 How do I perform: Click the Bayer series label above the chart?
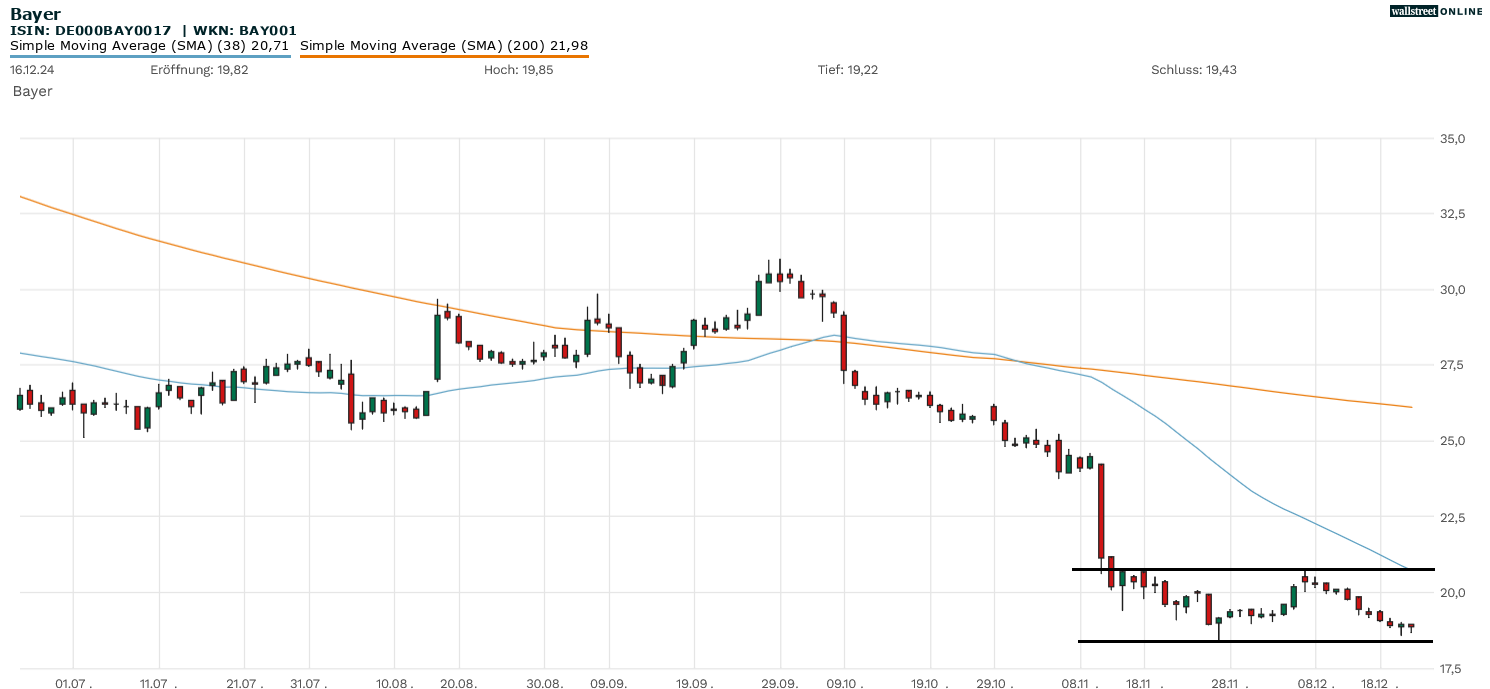tap(32, 91)
